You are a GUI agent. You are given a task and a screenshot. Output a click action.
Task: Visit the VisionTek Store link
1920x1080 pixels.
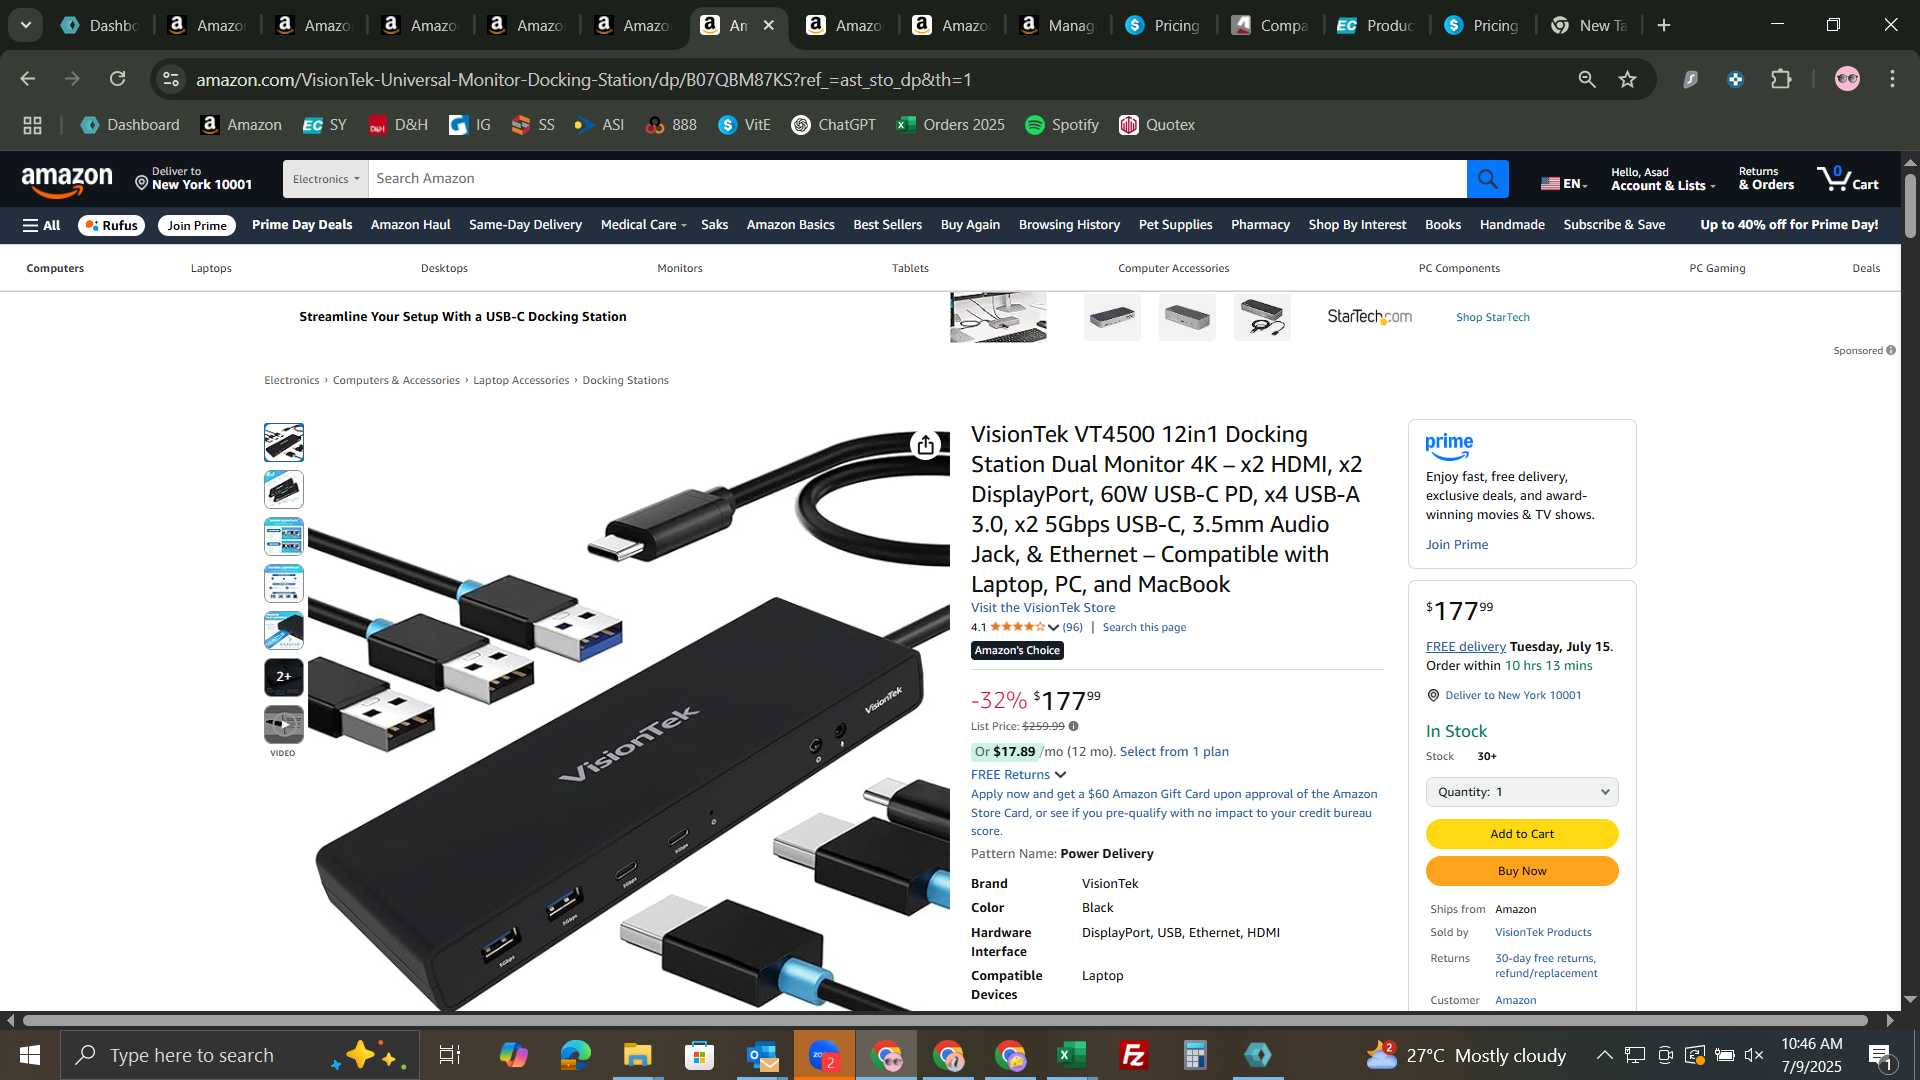1043,608
